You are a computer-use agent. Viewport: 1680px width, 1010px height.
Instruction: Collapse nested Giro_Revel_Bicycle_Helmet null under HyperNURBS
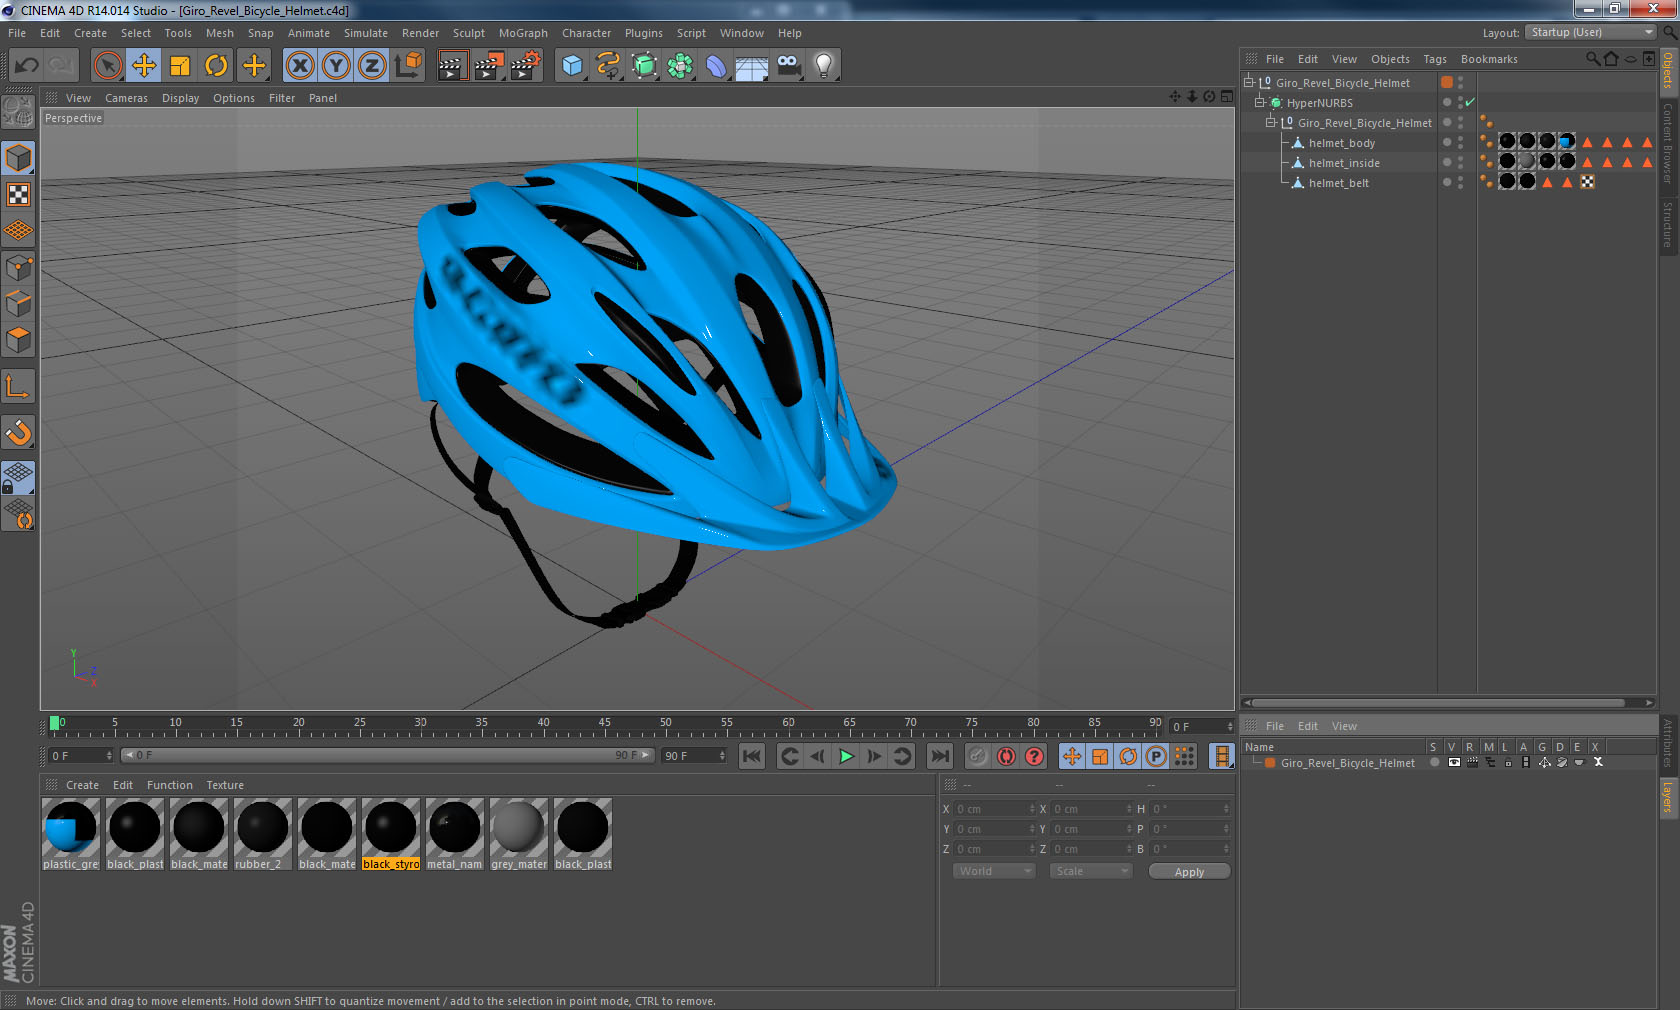pos(1271,122)
